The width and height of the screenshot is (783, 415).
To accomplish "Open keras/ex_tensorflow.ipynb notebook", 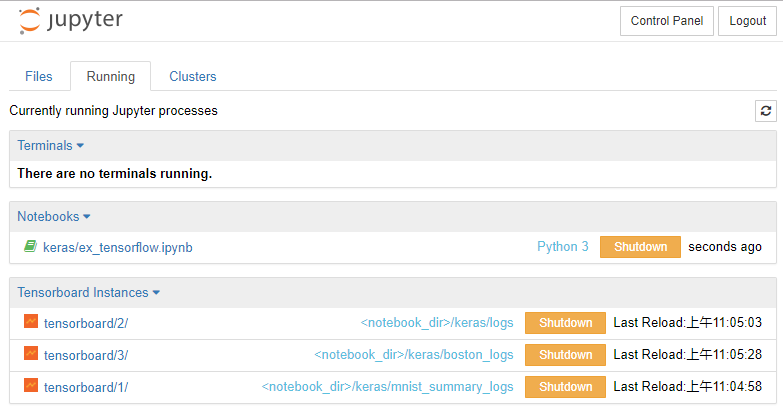I will tap(117, 248).
